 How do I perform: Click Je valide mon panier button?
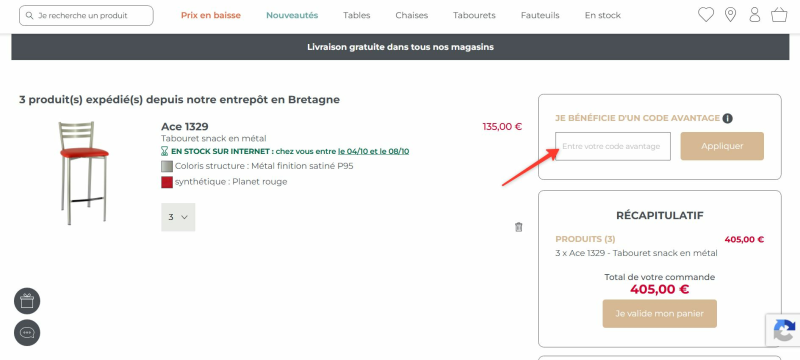pos(659,314)
